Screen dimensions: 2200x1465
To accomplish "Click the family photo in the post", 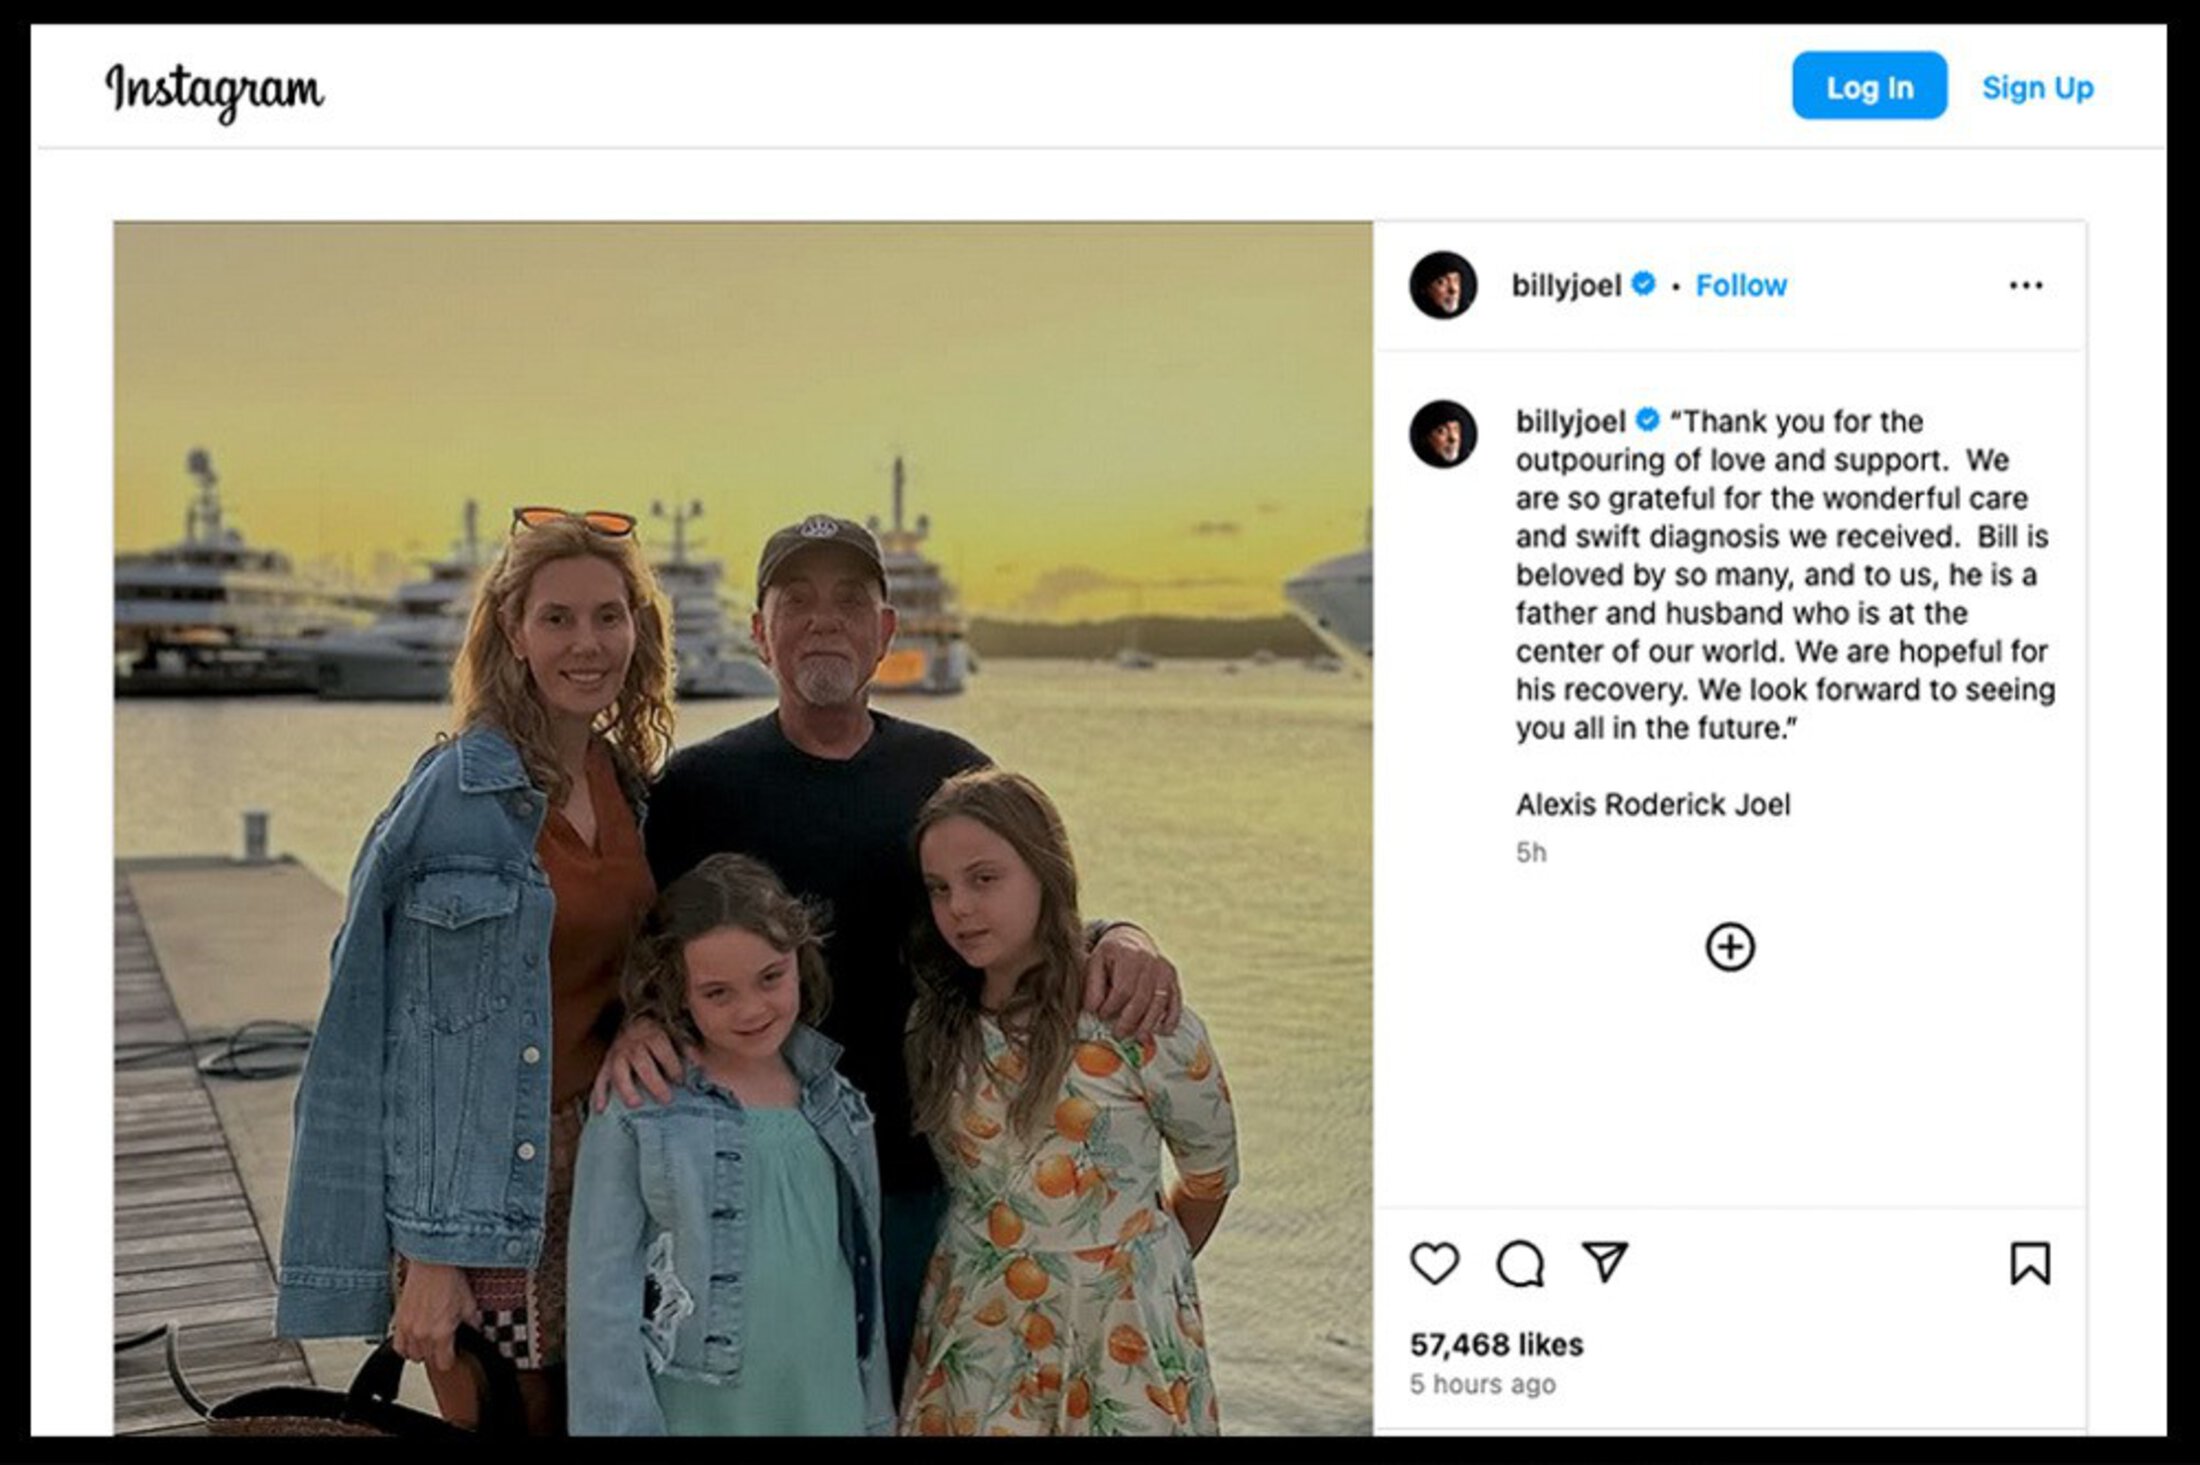I will (743, 828).
